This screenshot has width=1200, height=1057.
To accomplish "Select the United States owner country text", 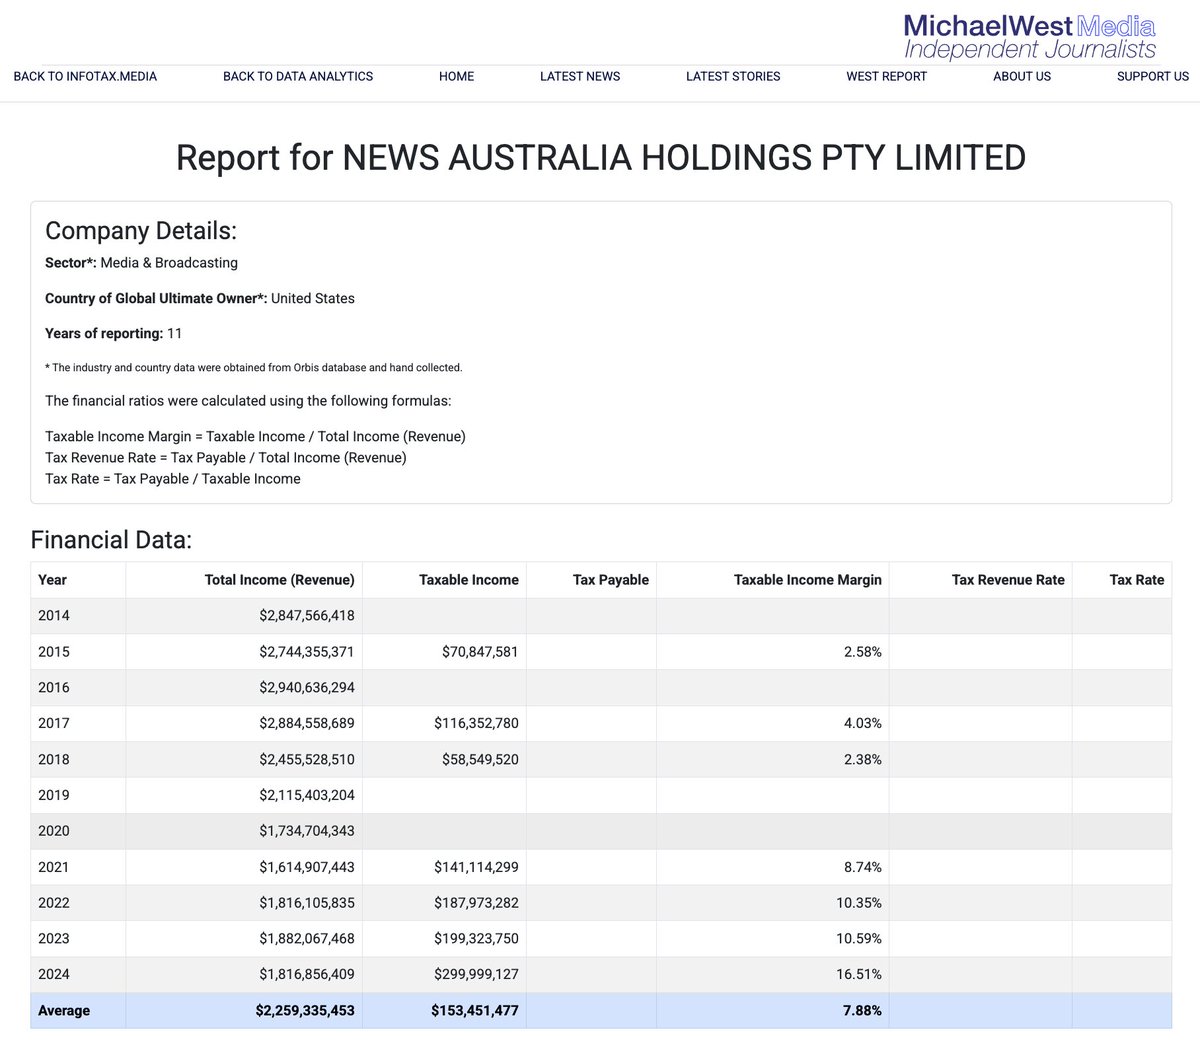I will point(313,298).
